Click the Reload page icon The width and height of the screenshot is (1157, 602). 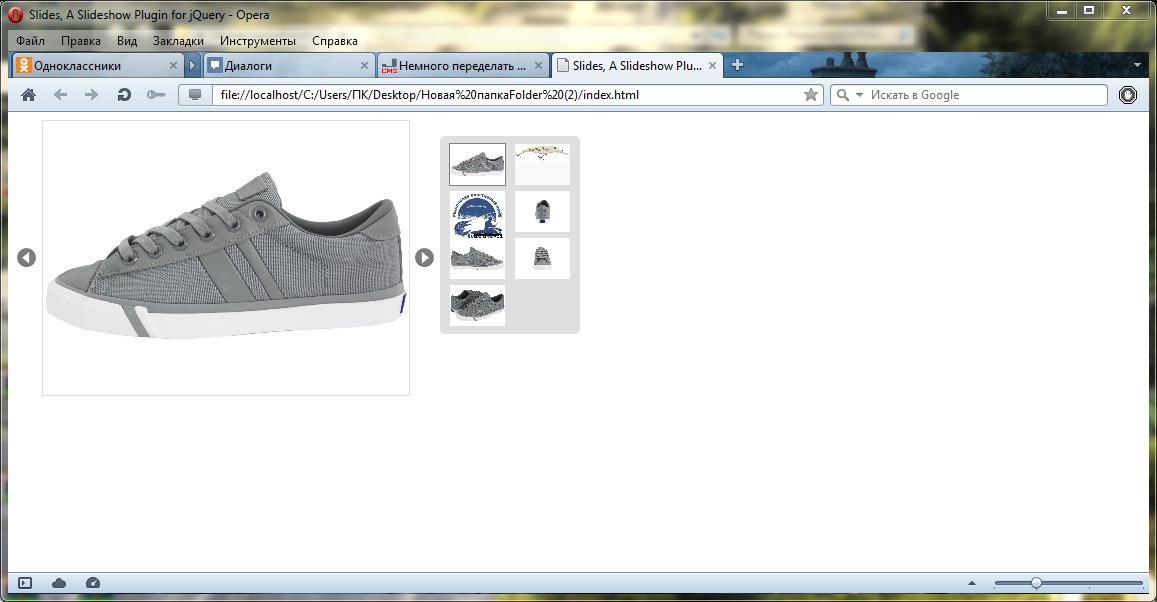tap(124, 95)
